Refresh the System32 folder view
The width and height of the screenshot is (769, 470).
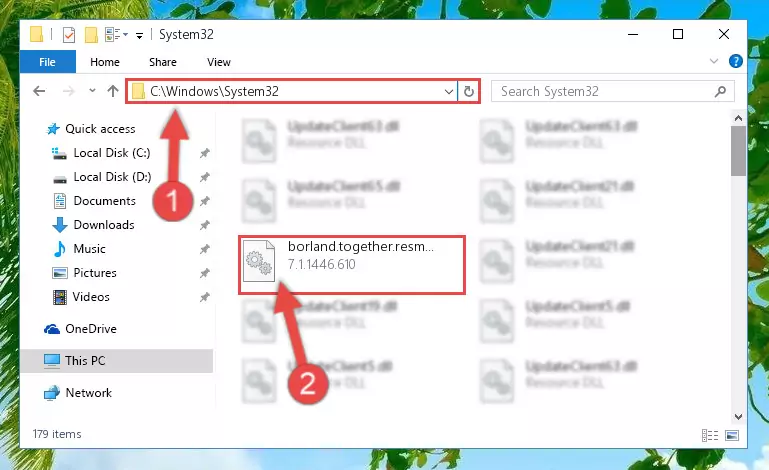click(x=469, y=91)
